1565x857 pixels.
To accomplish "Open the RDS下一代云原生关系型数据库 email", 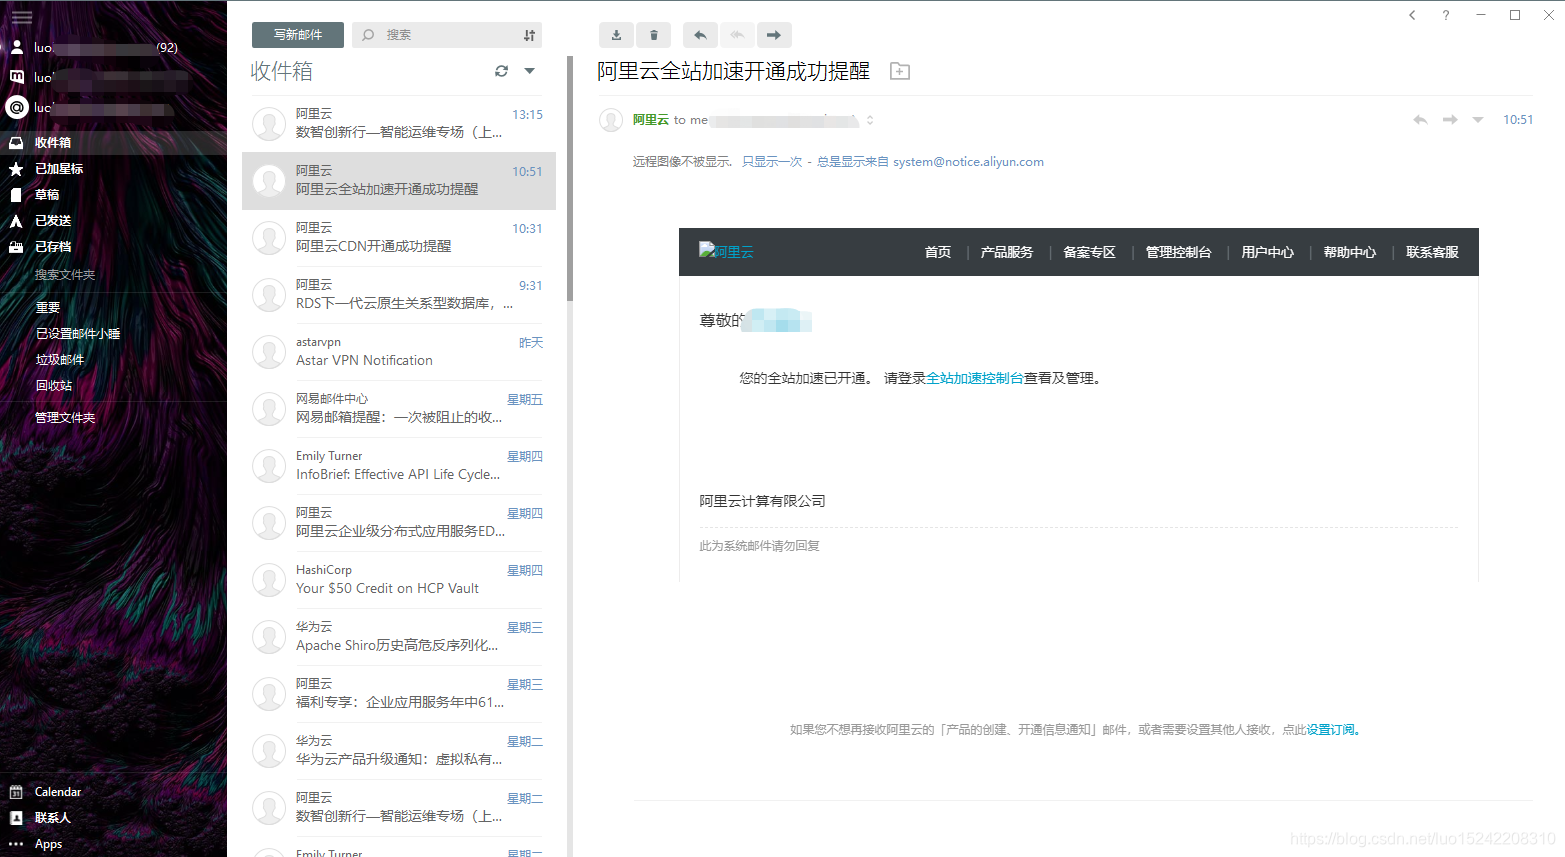I will tap(399, 295).
